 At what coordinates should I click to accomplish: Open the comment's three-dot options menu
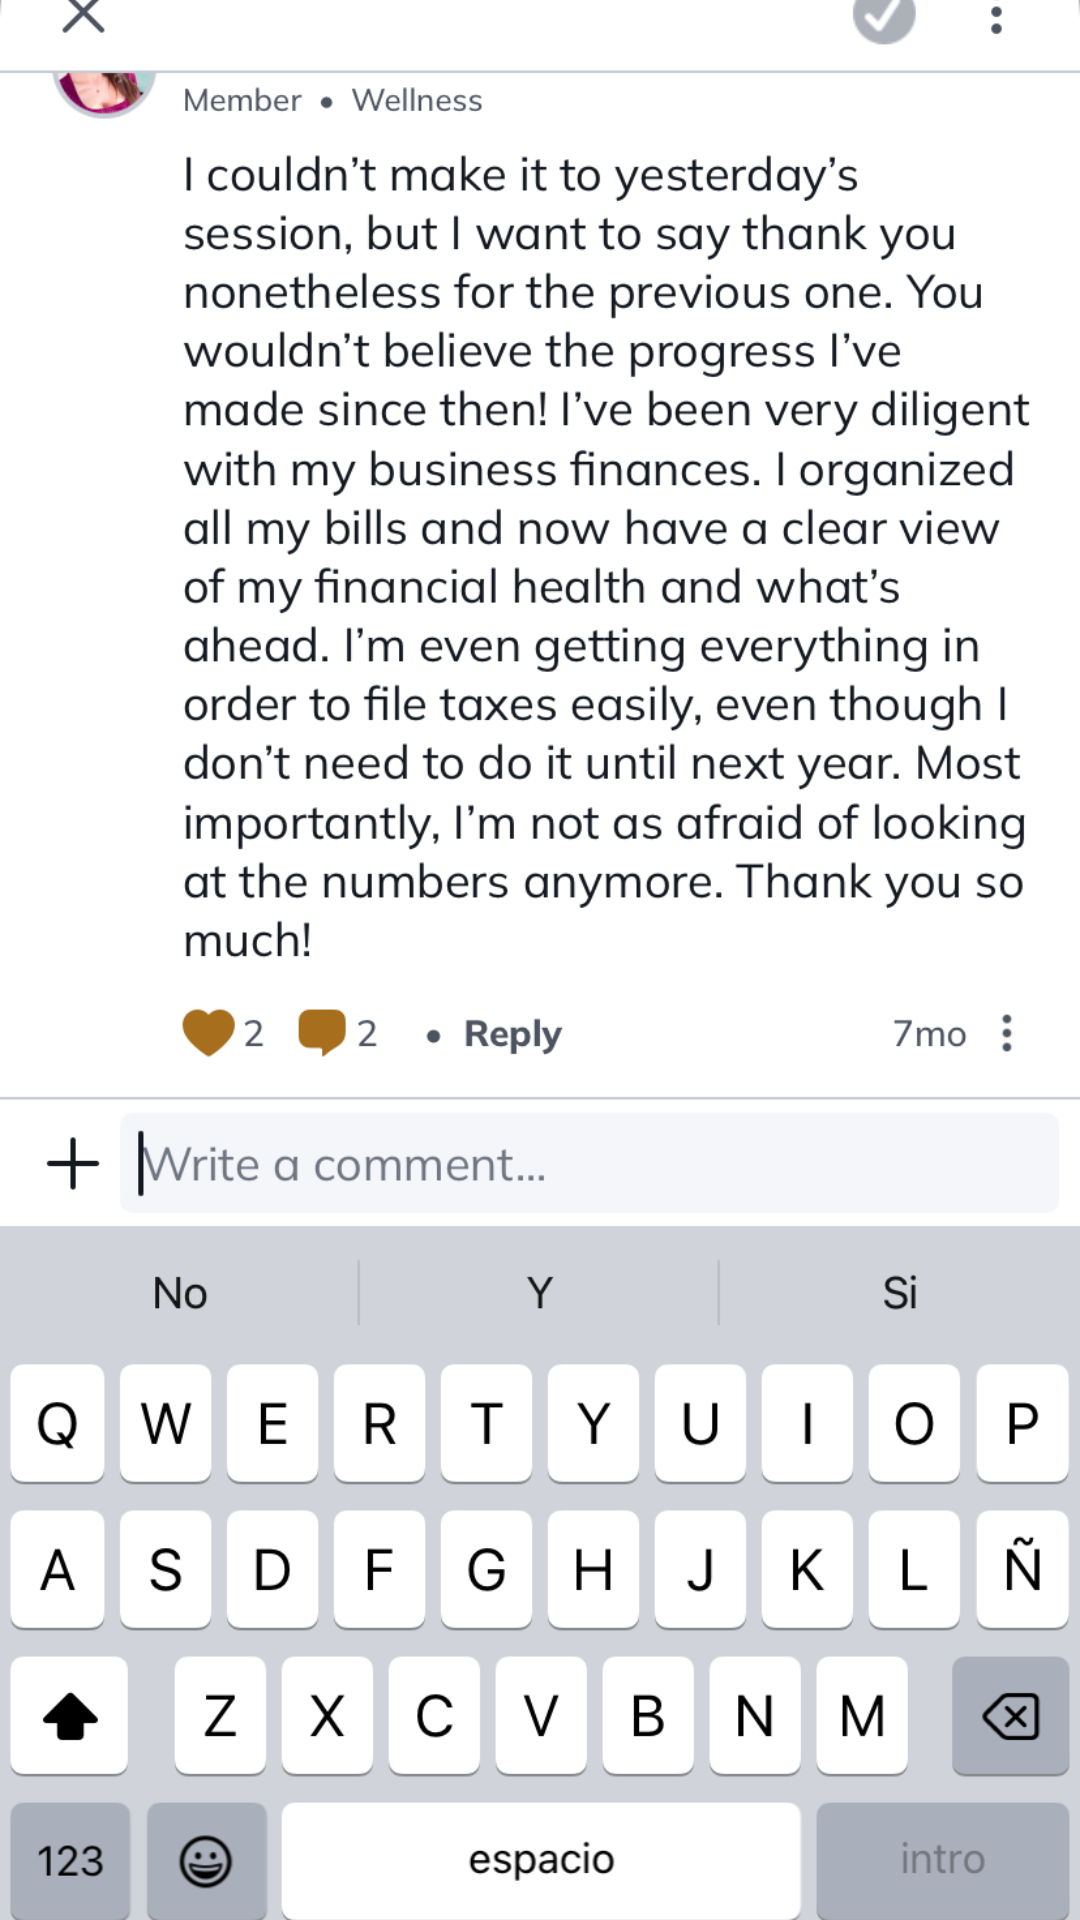click(1007, 1033)
